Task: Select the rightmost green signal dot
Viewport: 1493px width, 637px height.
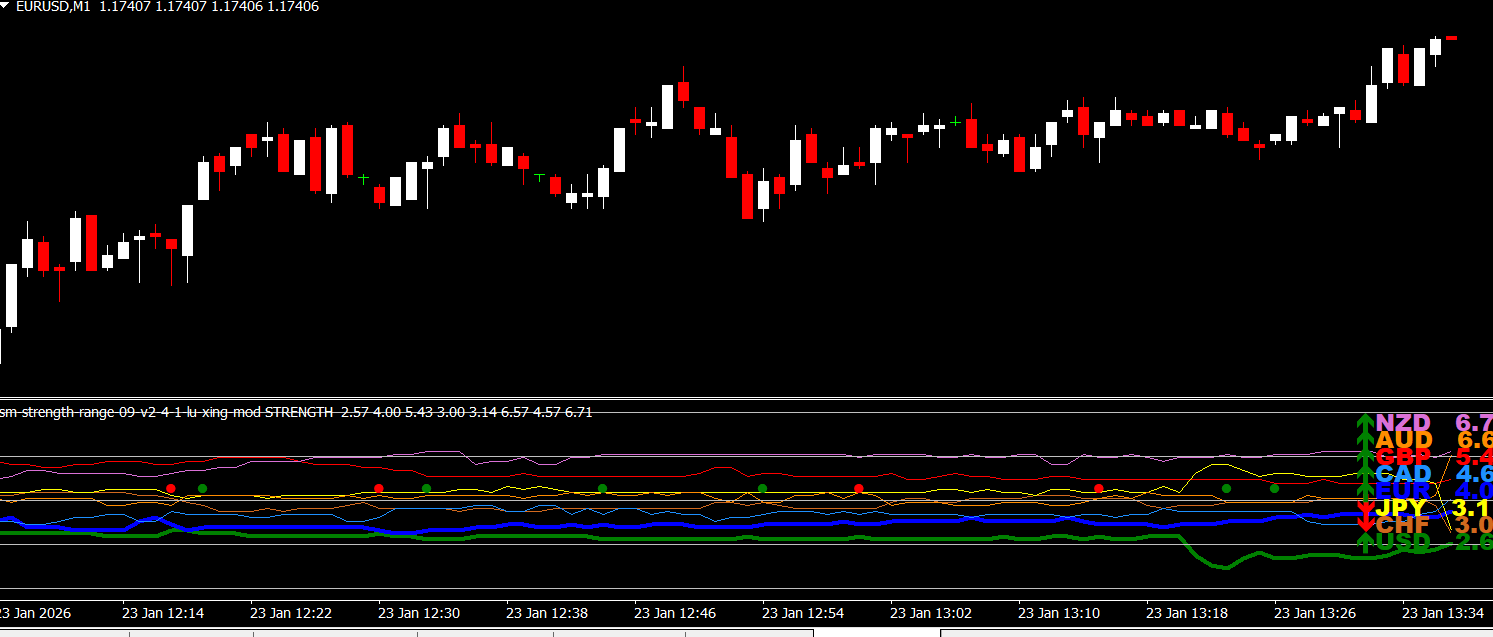Action: pyautogui.click(x=1274, y=489)
